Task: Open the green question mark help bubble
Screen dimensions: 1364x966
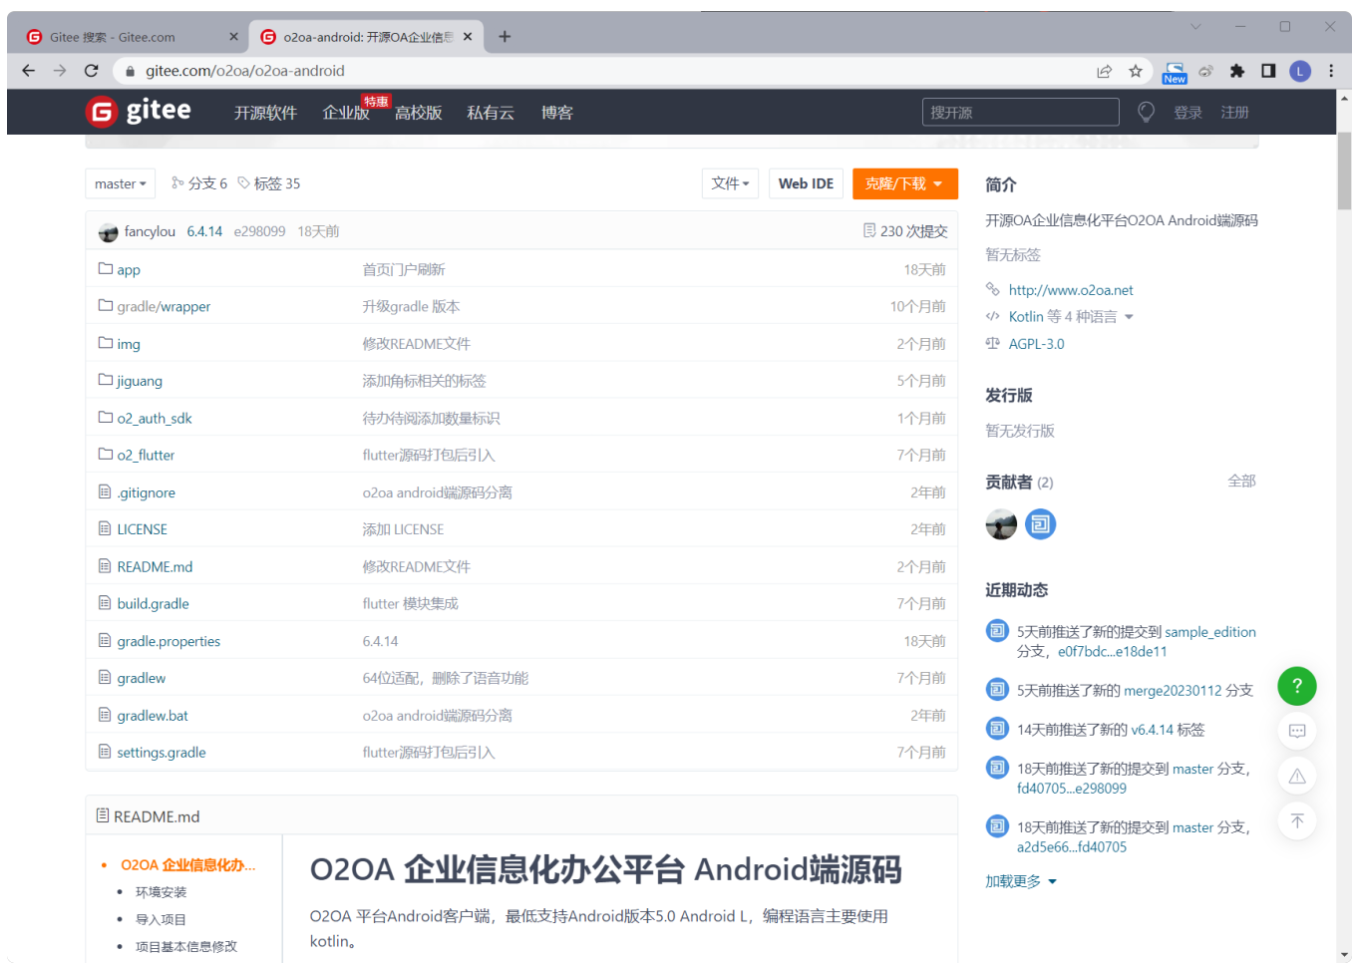Action: click(x=1297, y=687)
